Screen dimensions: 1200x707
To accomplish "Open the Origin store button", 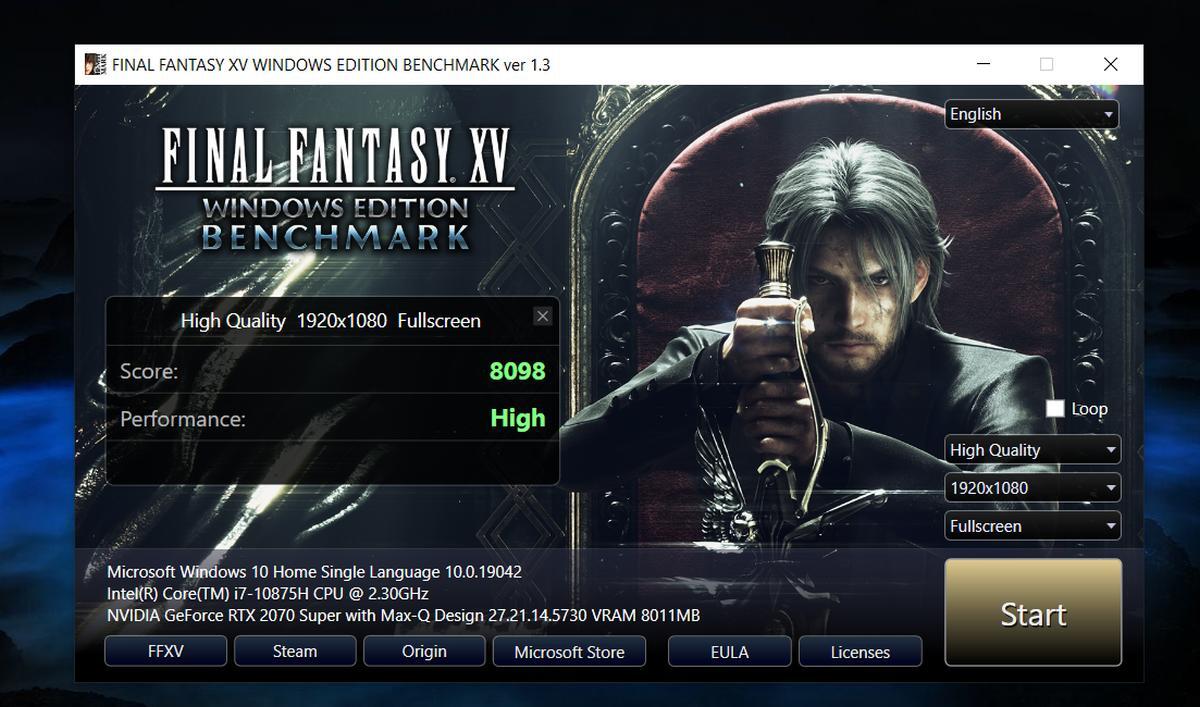I will [424, 651].
